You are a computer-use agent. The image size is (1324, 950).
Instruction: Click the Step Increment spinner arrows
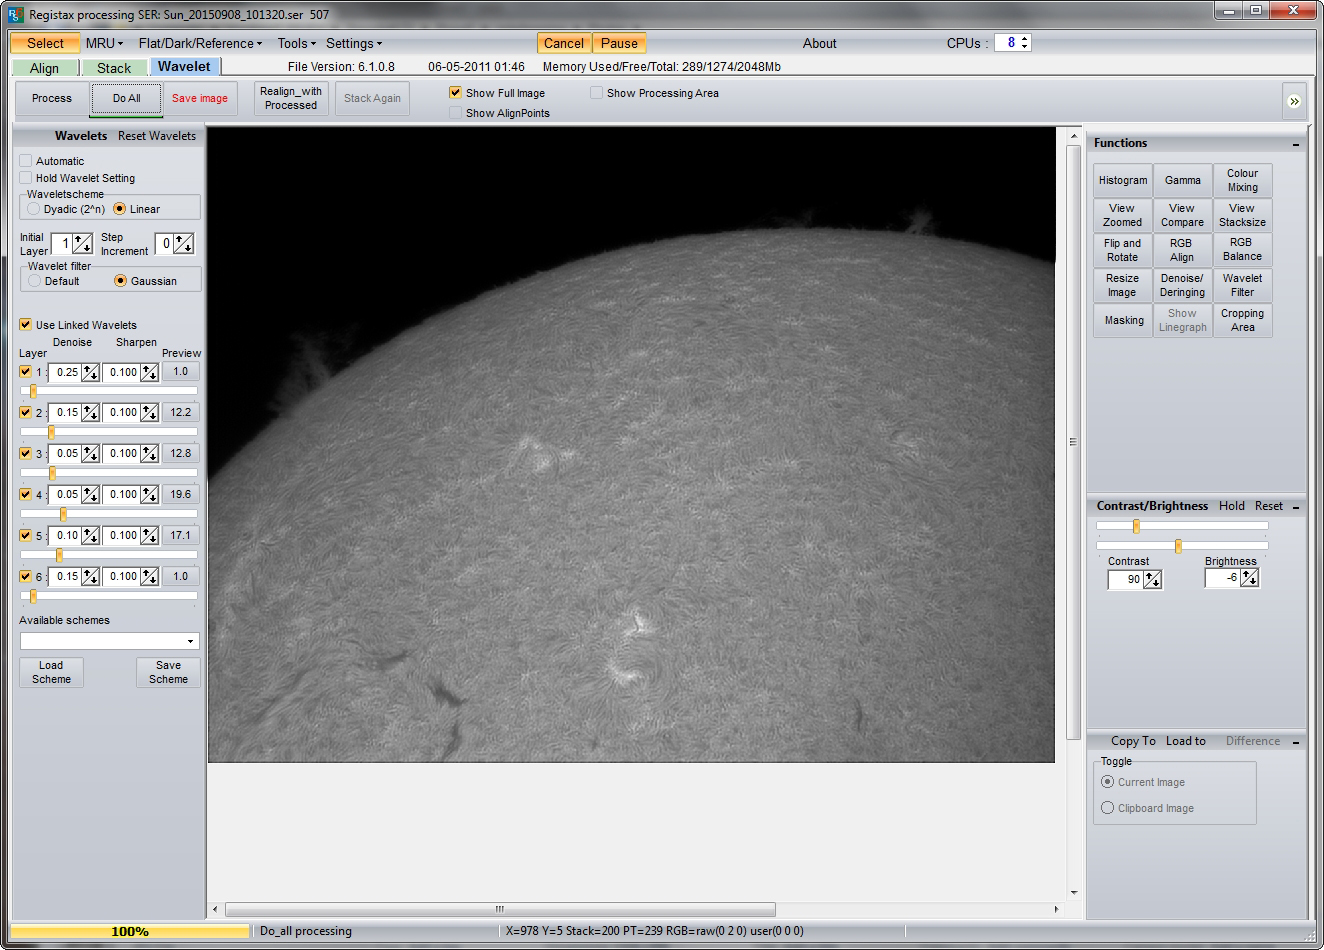click(x=184, y=243)
